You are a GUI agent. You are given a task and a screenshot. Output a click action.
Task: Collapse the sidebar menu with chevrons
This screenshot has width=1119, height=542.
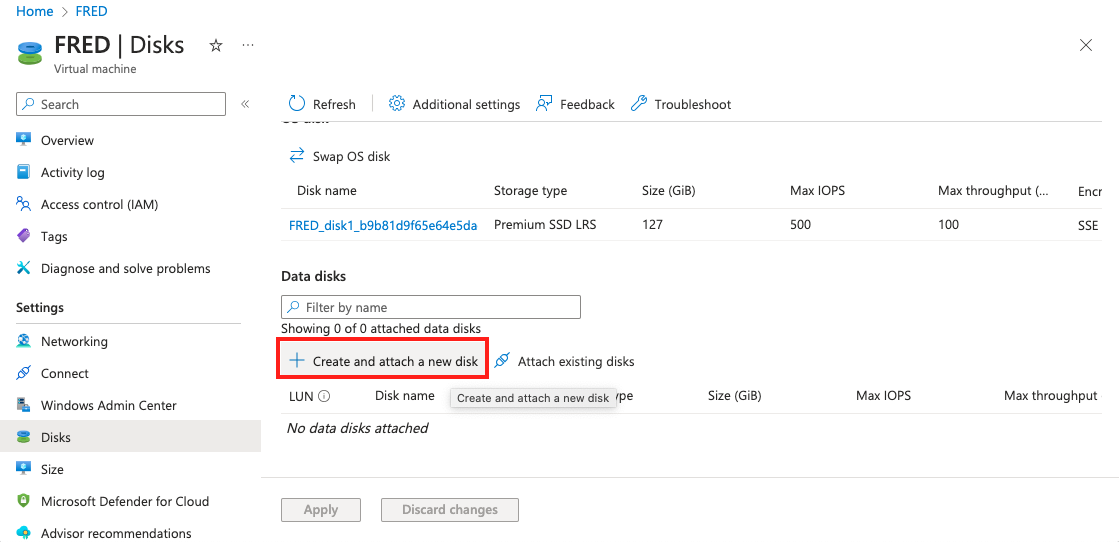pos(245,104)
